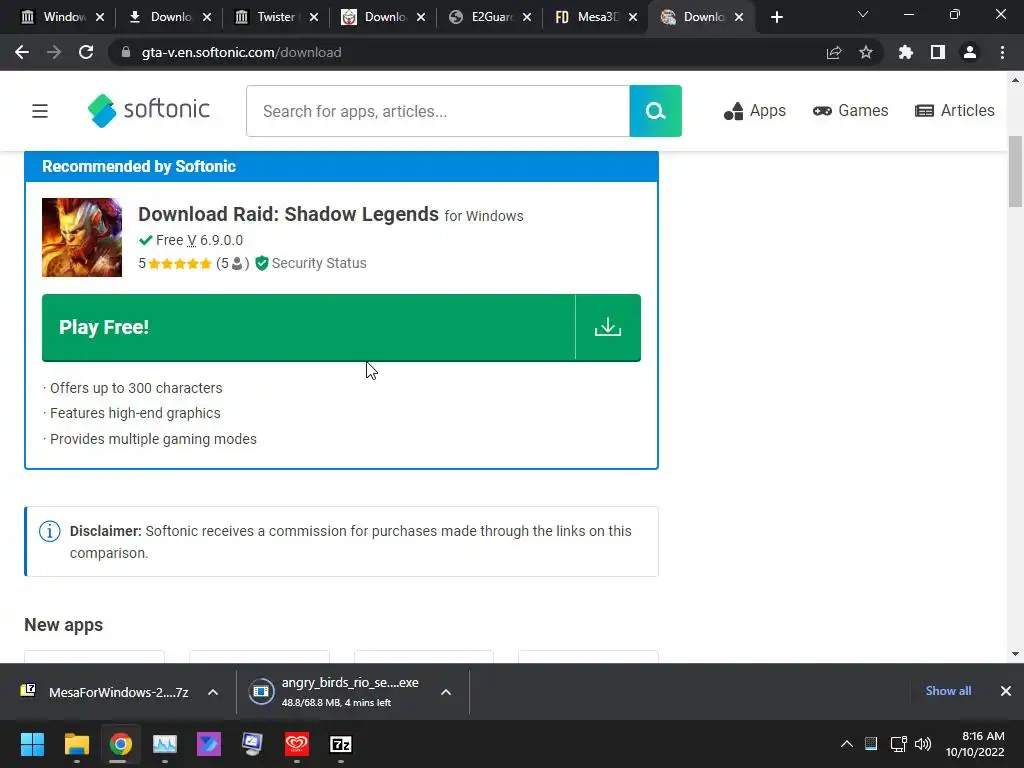Viewport: 1024px width, 768px height.
Task: Open the Chrome profile icon
Action: pyautogui.click(x=970, y=52)
